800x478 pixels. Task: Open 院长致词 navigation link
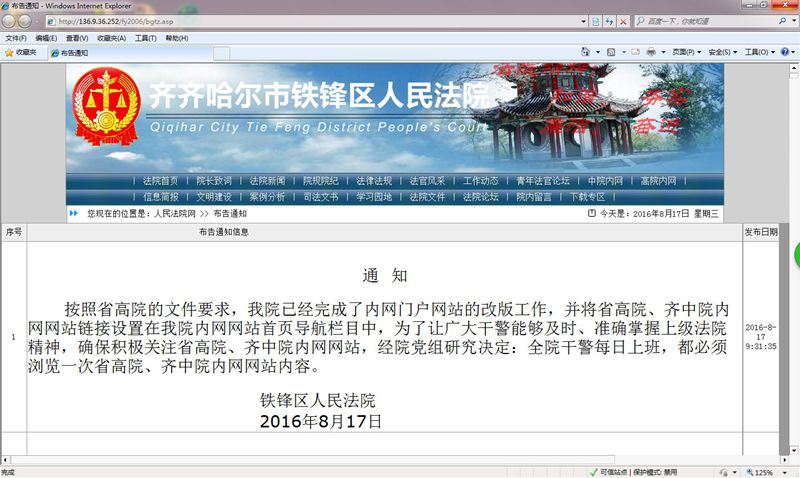click(214, 181)
